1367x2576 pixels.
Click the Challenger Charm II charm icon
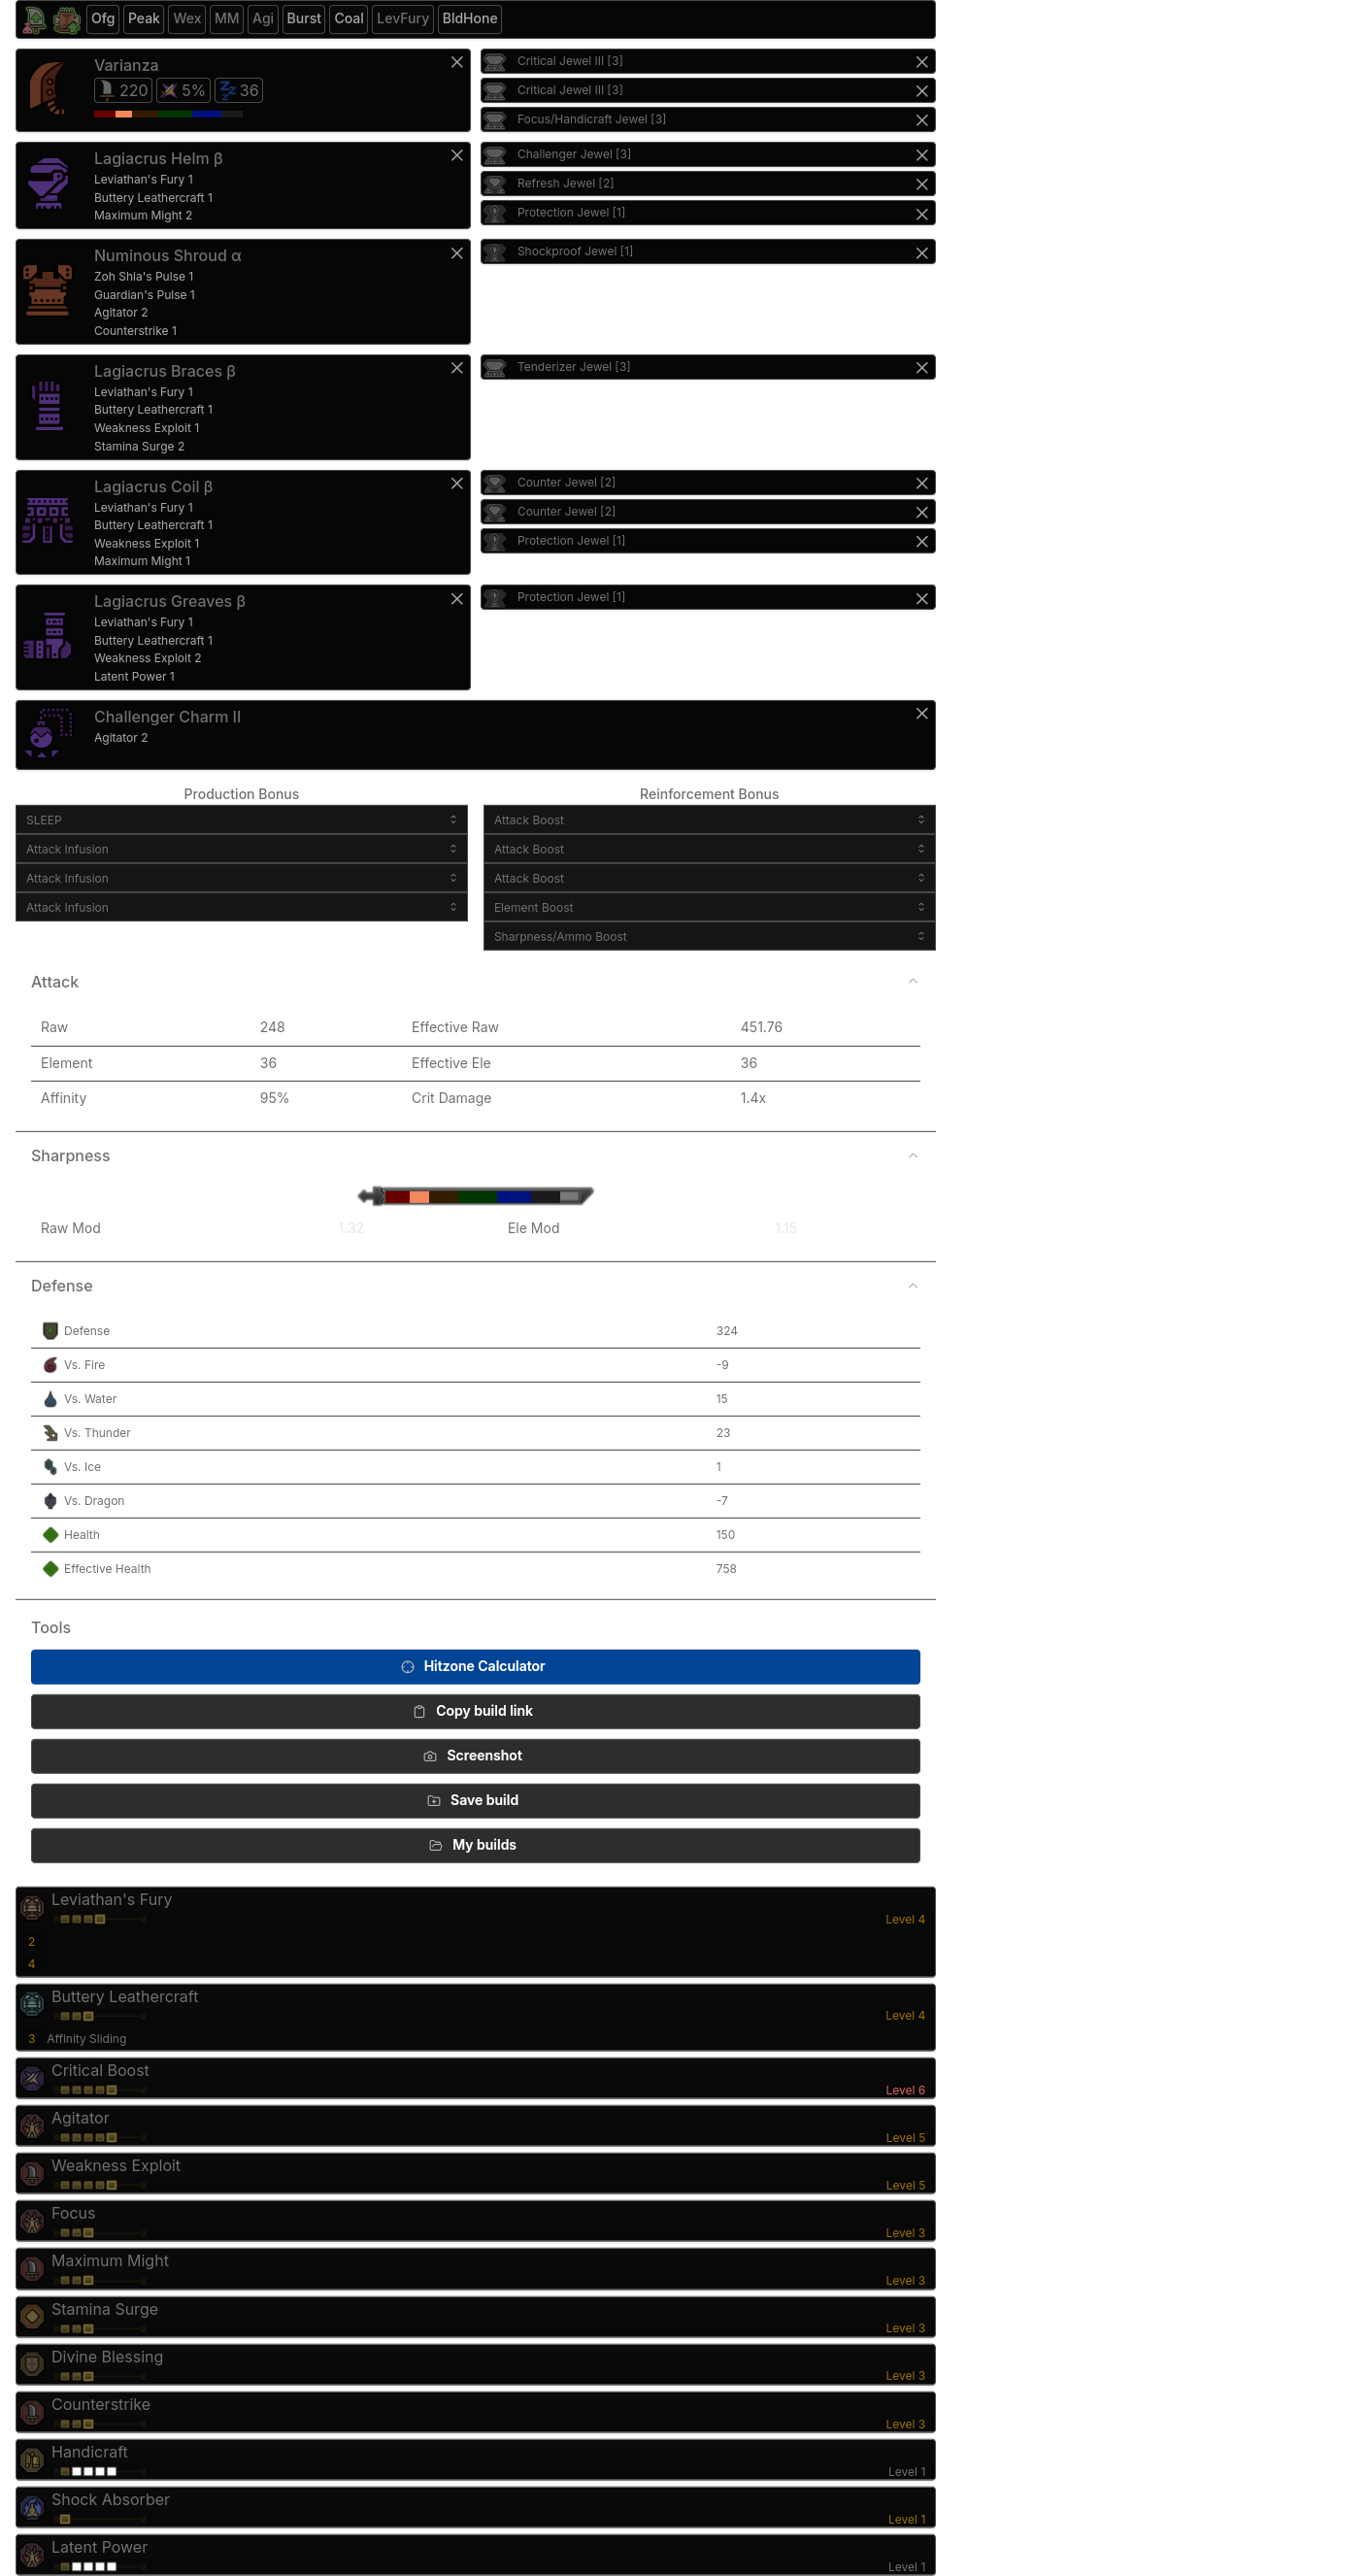46,734
